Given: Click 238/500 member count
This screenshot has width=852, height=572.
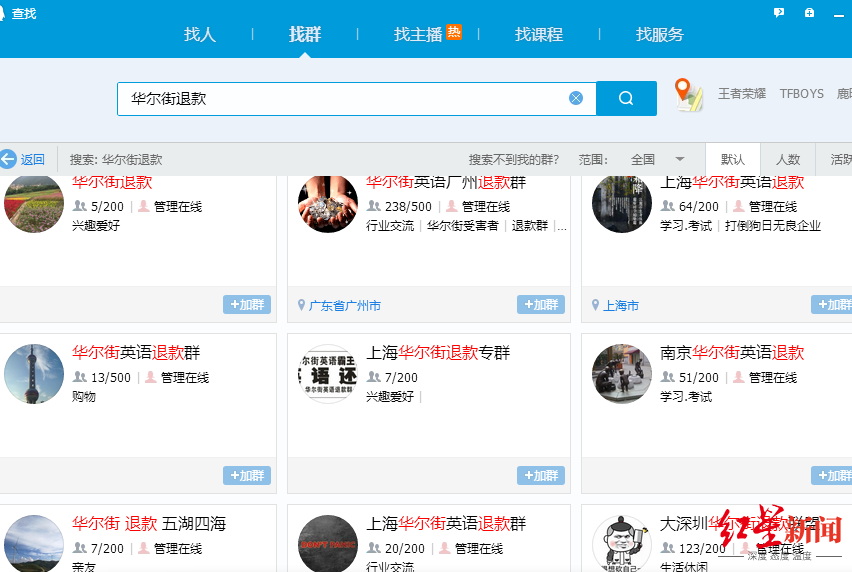Looking at the screenshot, I should pos(408,206).
